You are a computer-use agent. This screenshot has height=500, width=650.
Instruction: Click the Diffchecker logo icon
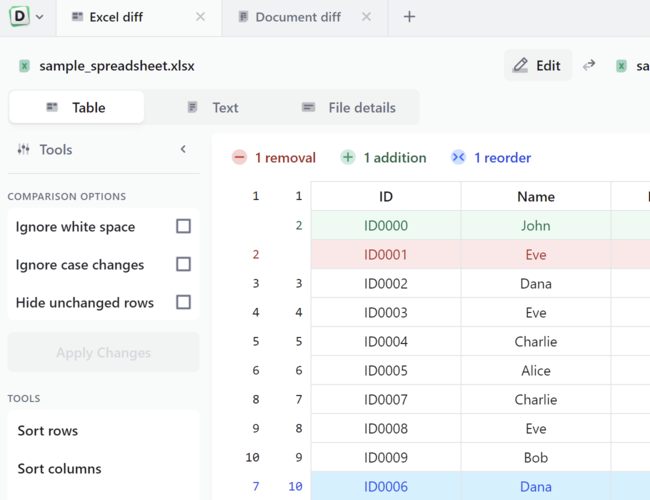tap(19, 17)
